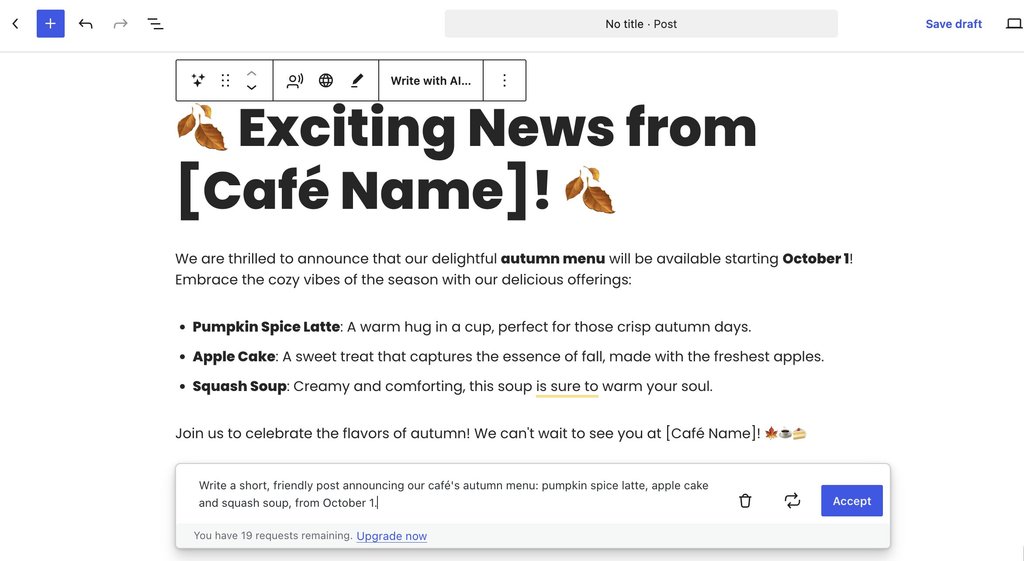Click the 'We are thrilled to announce' paragraph
The width and height of the screenshot is (1024, 561).
514,269
